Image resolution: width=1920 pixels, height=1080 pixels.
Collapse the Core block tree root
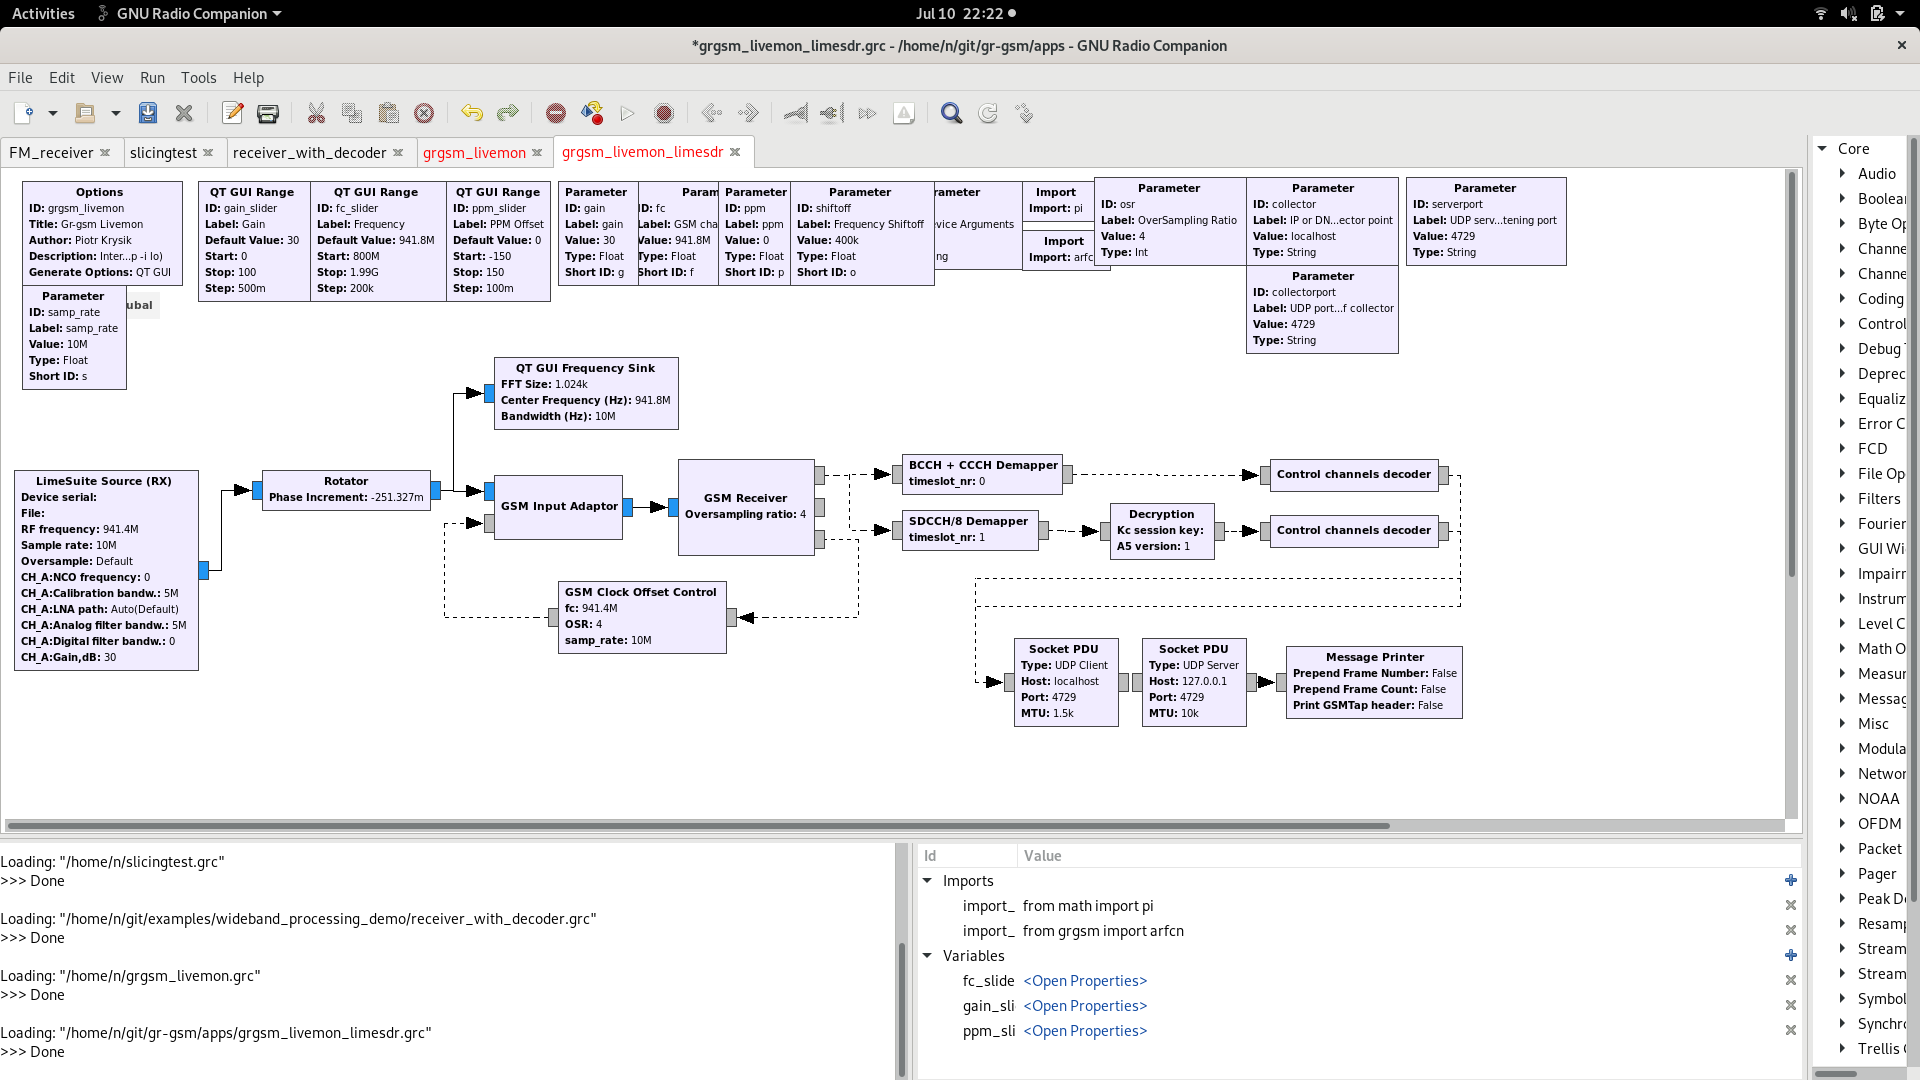[1822, 148]
